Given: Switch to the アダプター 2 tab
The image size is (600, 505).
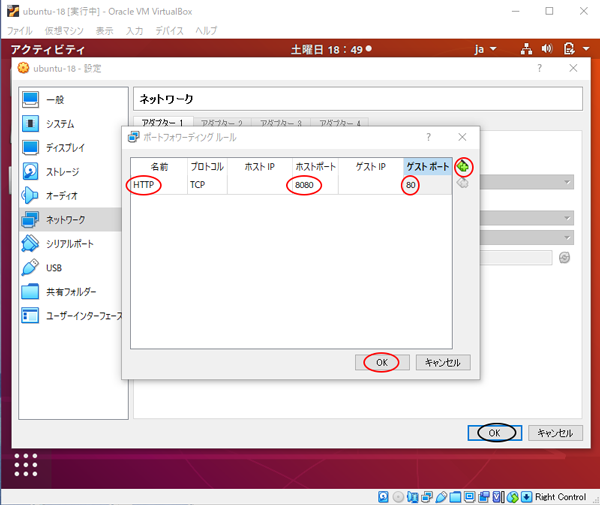Looking at the screenshot, I should tap(222, 122).
